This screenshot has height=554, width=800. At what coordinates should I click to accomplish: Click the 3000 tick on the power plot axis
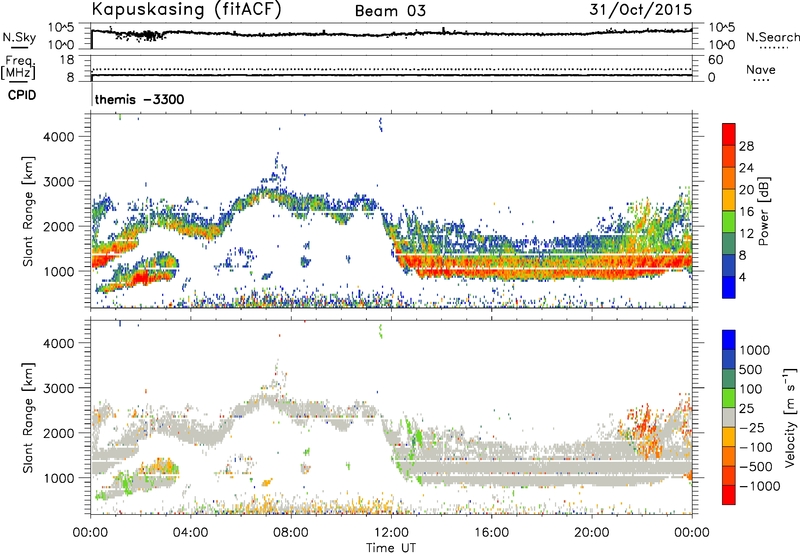point(58,182)
